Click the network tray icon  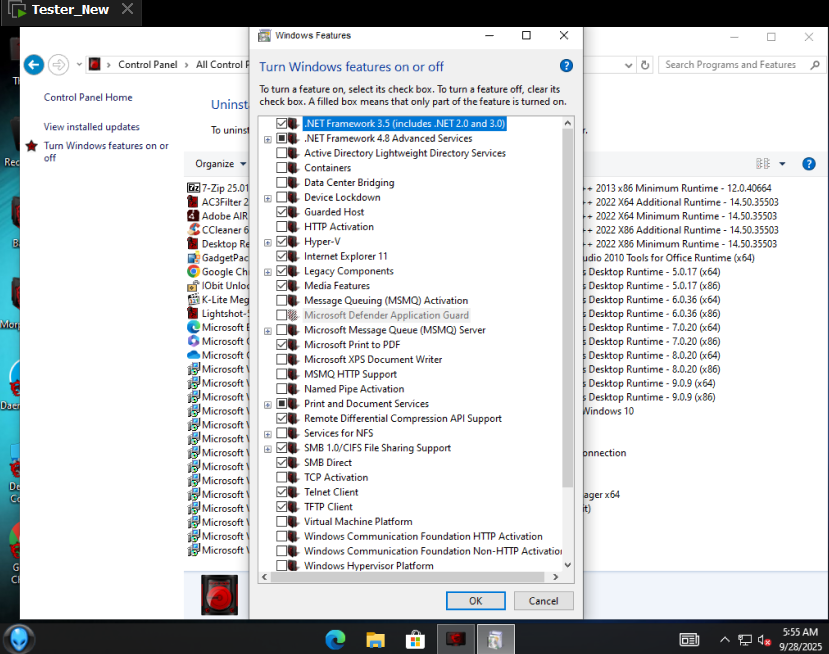[x=745, y=640]
